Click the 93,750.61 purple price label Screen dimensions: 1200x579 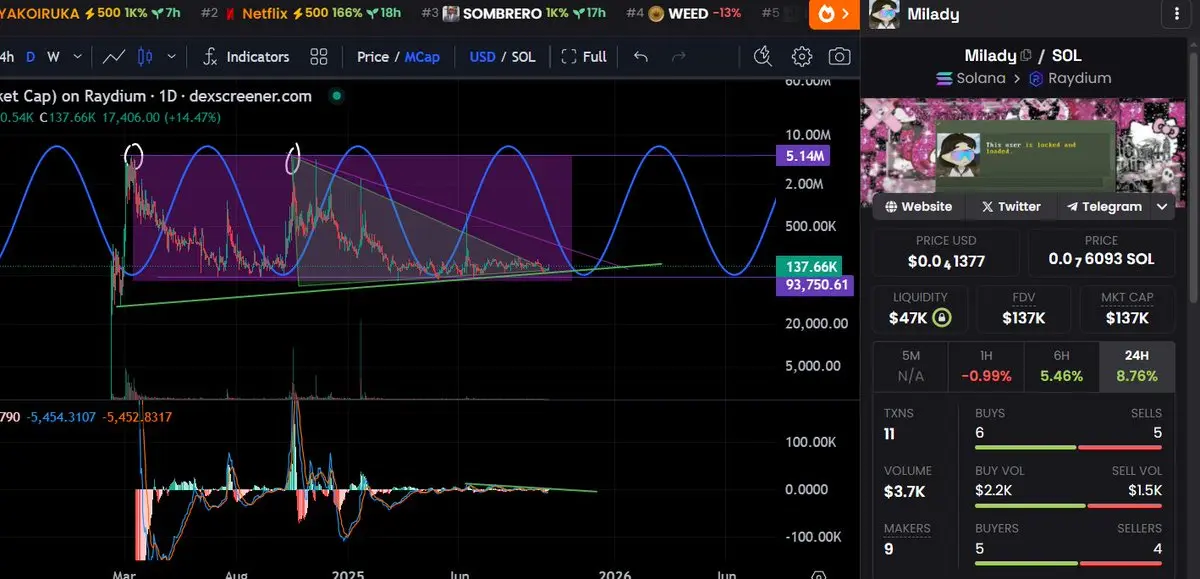point(817,285)
